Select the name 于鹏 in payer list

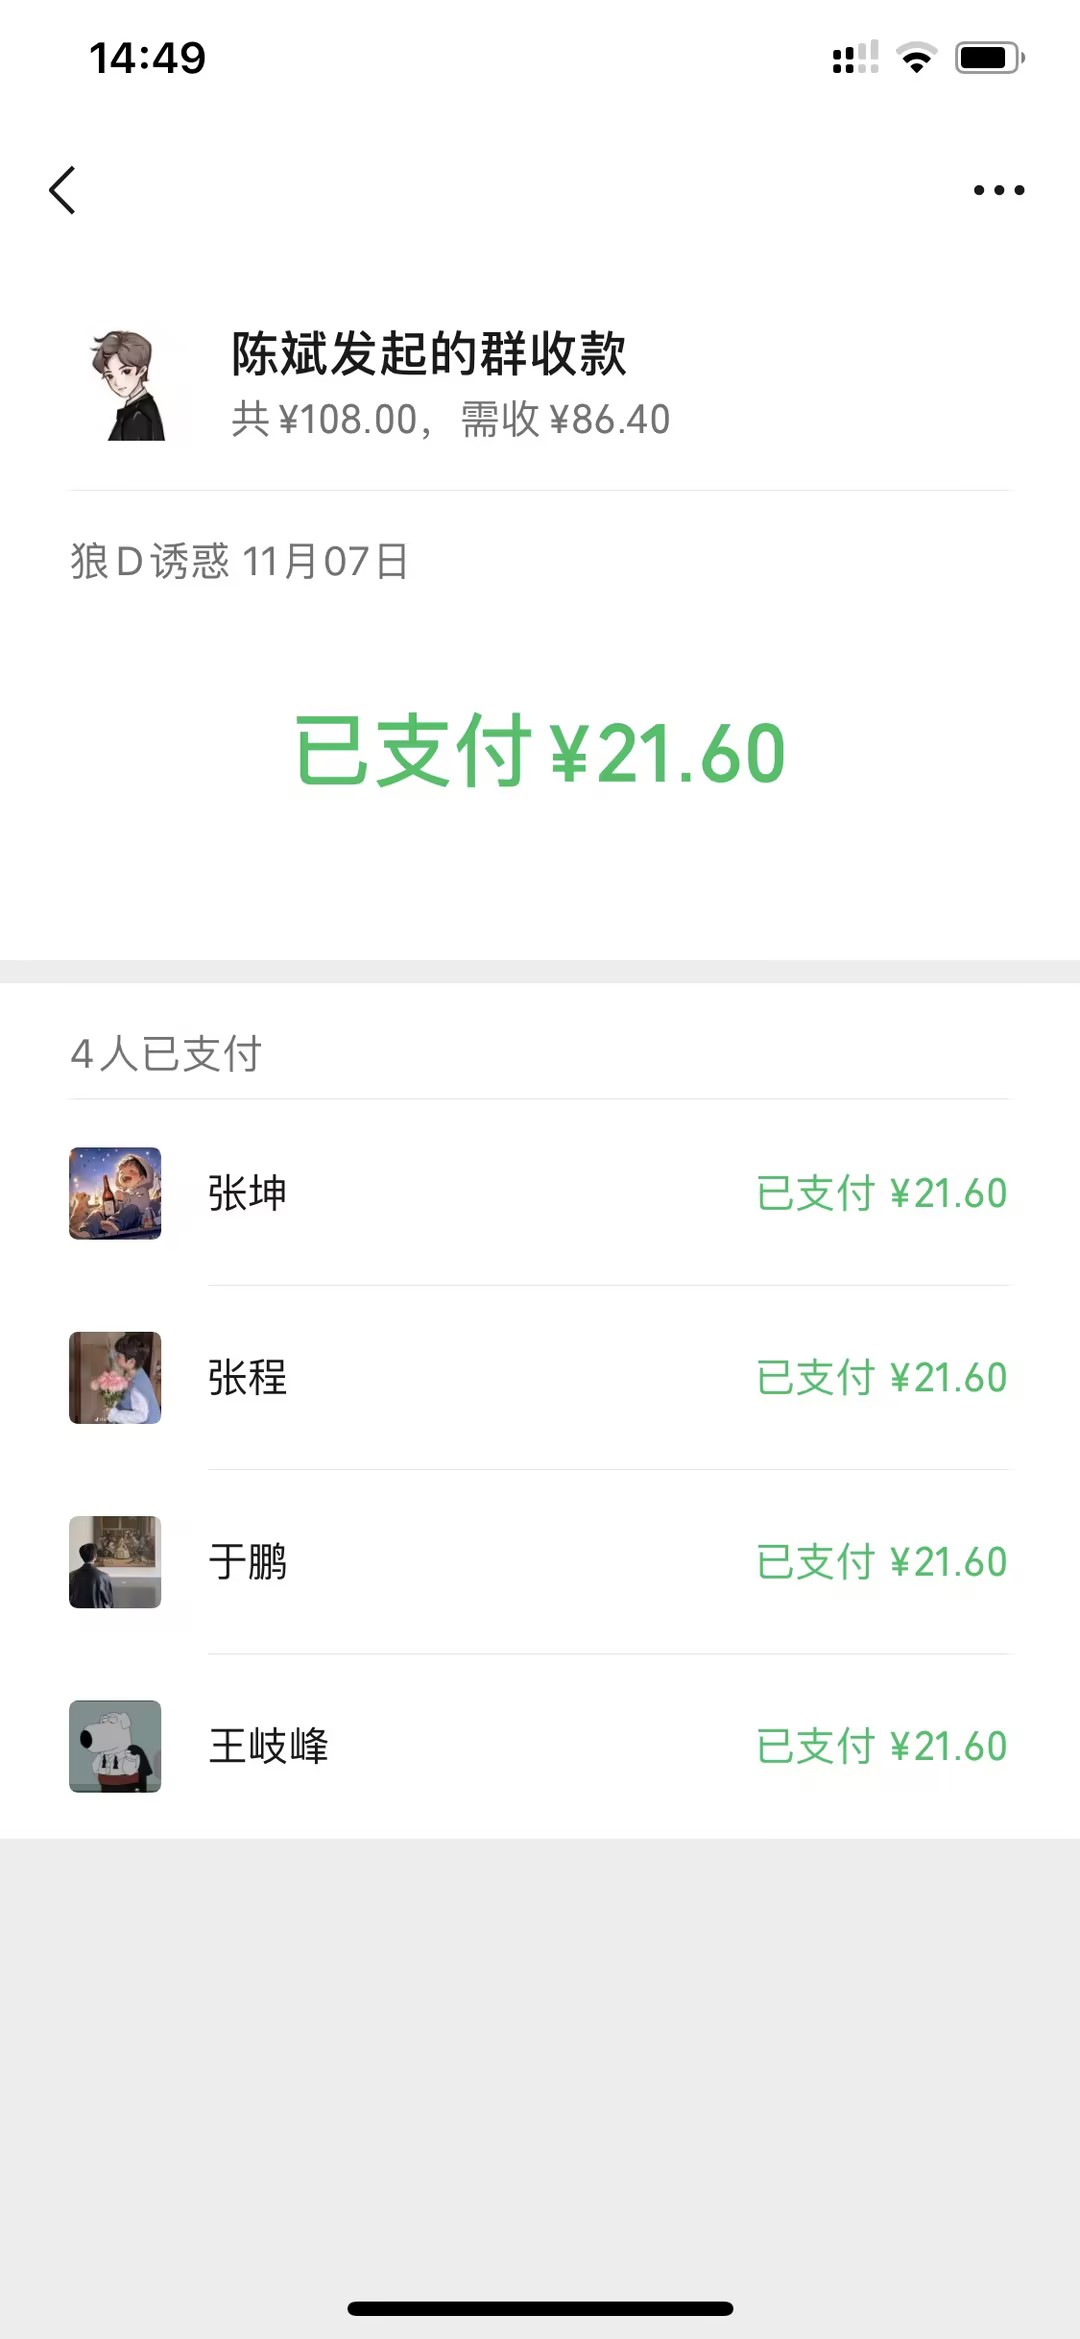pos(247,1561)
